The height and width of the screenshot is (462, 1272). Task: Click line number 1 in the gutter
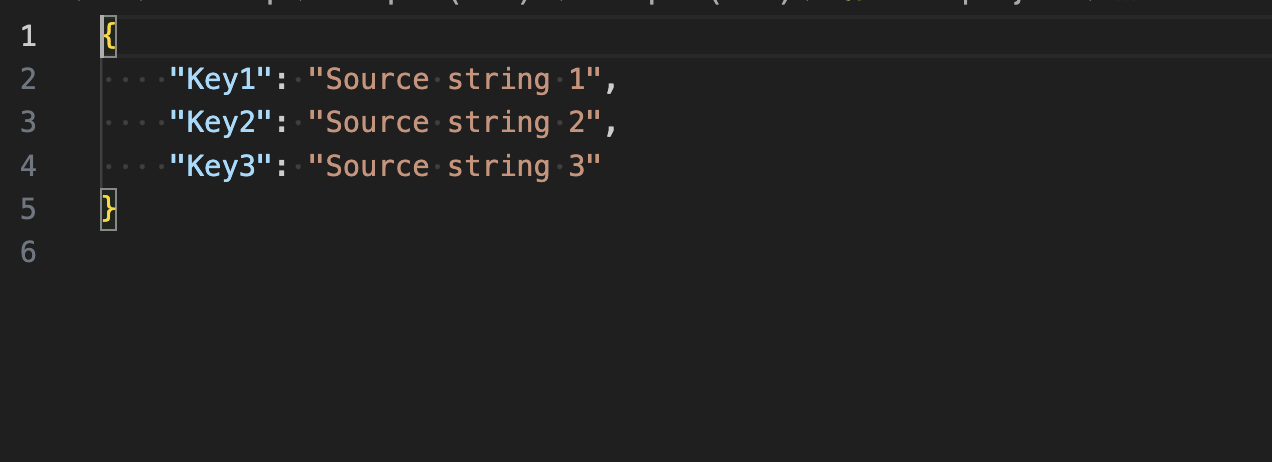pyautogui.click(x=28, y=36)
